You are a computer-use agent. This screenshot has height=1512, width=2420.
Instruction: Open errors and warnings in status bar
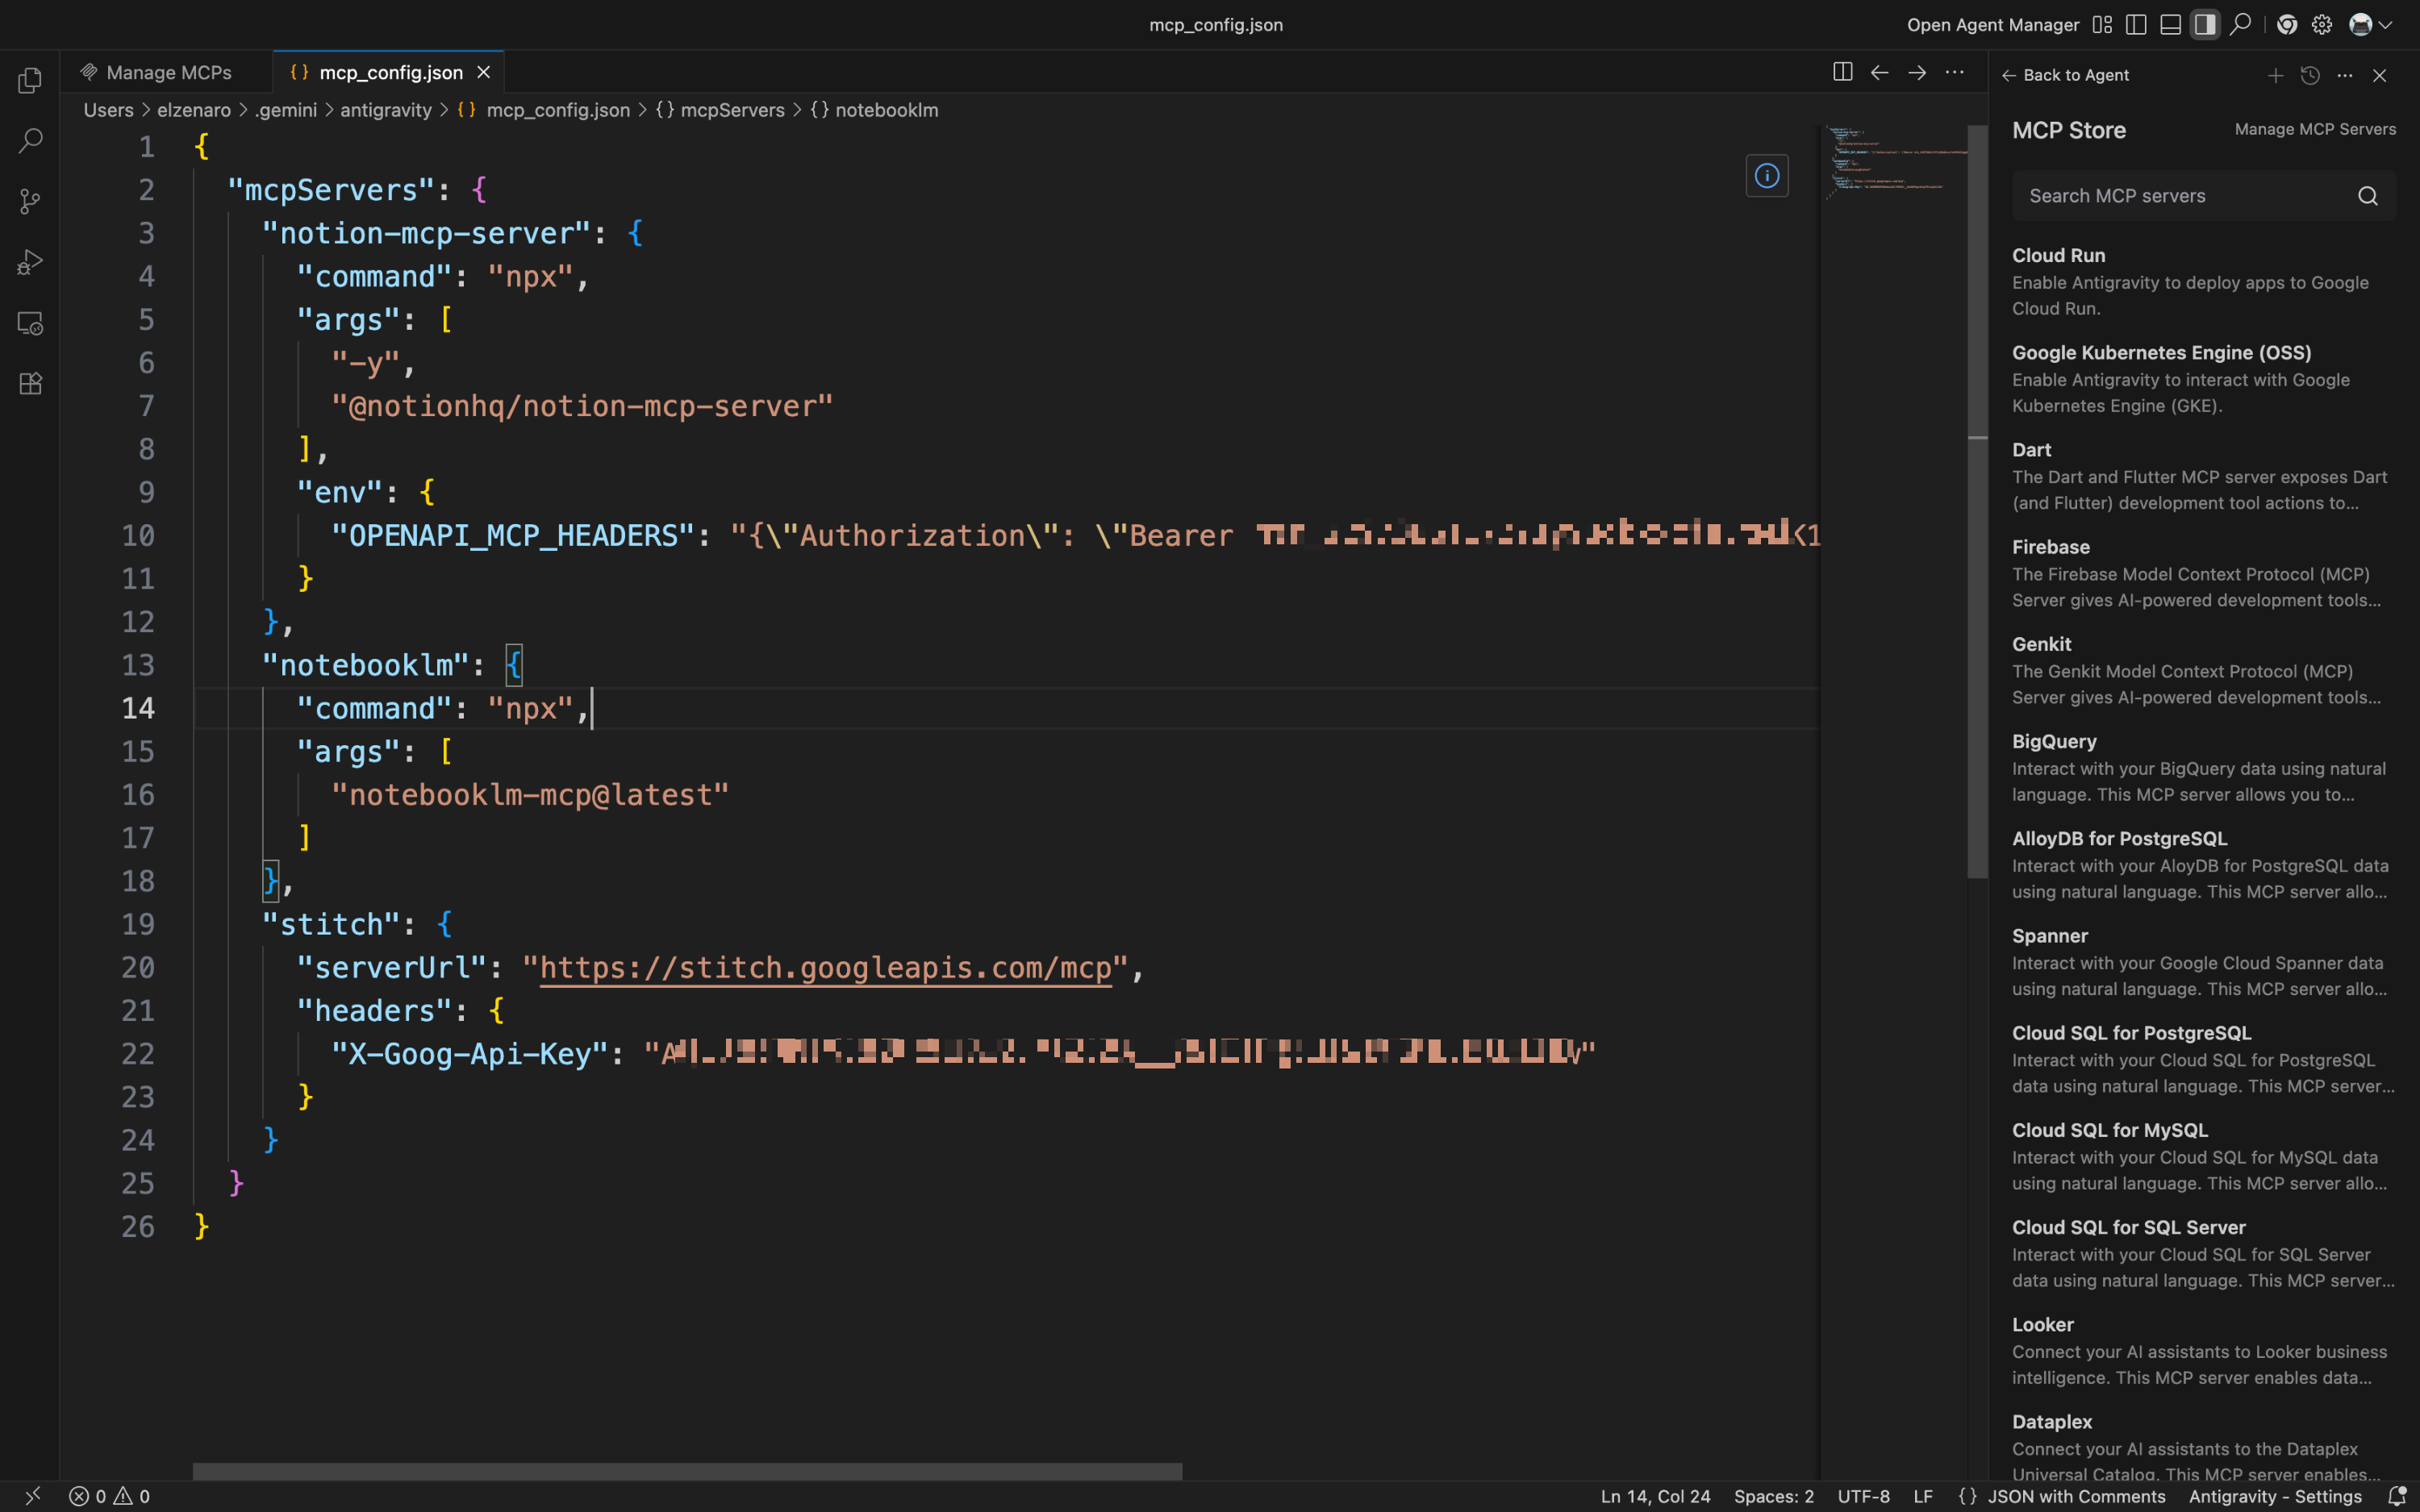click(109, 1496)
